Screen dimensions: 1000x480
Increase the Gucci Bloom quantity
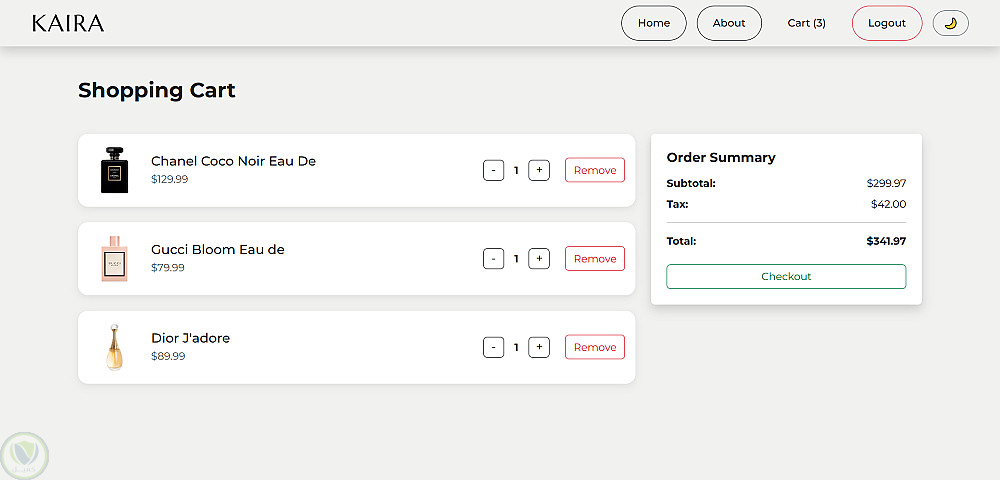(x=539, y=259)
